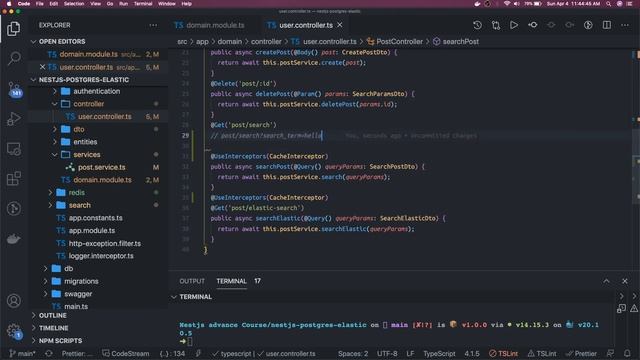The width and height of the screenshot is (640, 360).
Task: Run the file with the play icon
Action: click(514, 25)
